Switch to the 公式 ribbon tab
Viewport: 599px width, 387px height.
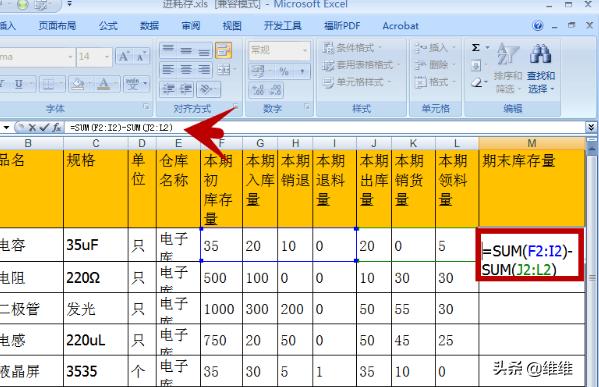108,26
